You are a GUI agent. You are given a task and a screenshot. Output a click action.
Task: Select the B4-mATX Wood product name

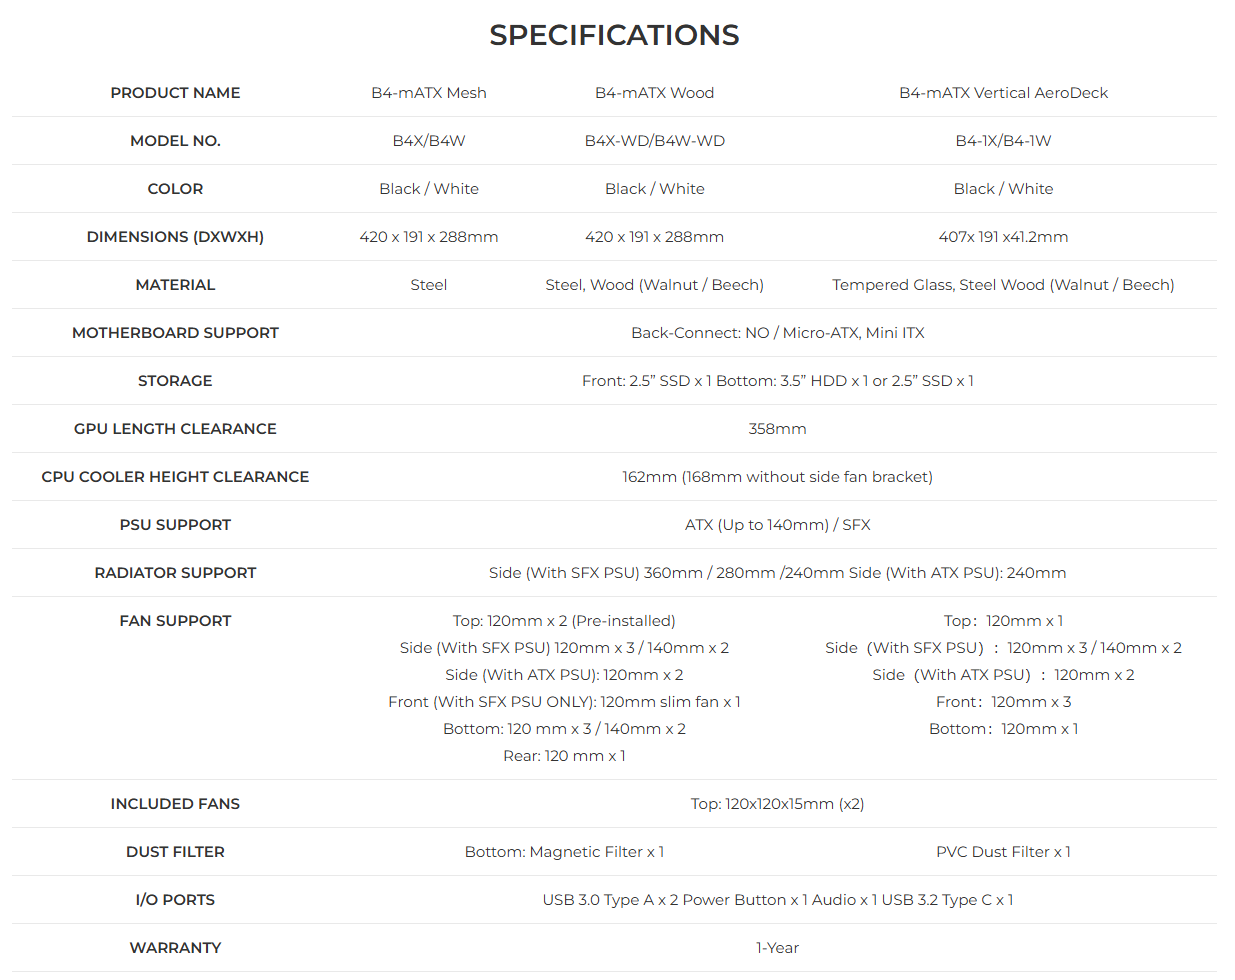[x=655, y=93]
